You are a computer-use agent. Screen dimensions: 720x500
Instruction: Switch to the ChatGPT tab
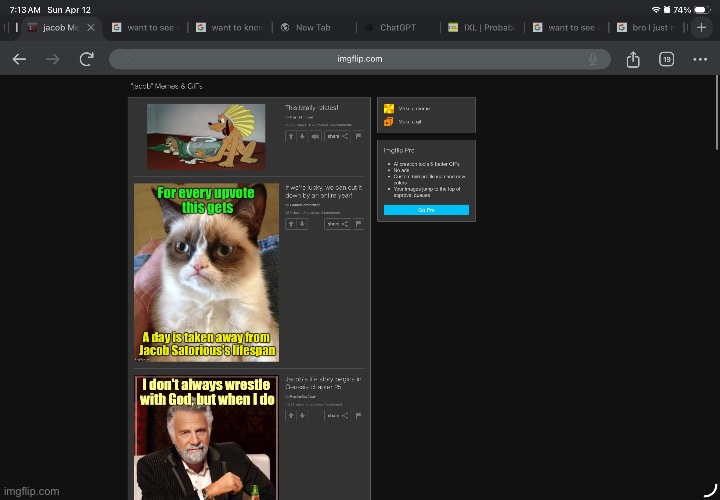click(398, 28)
